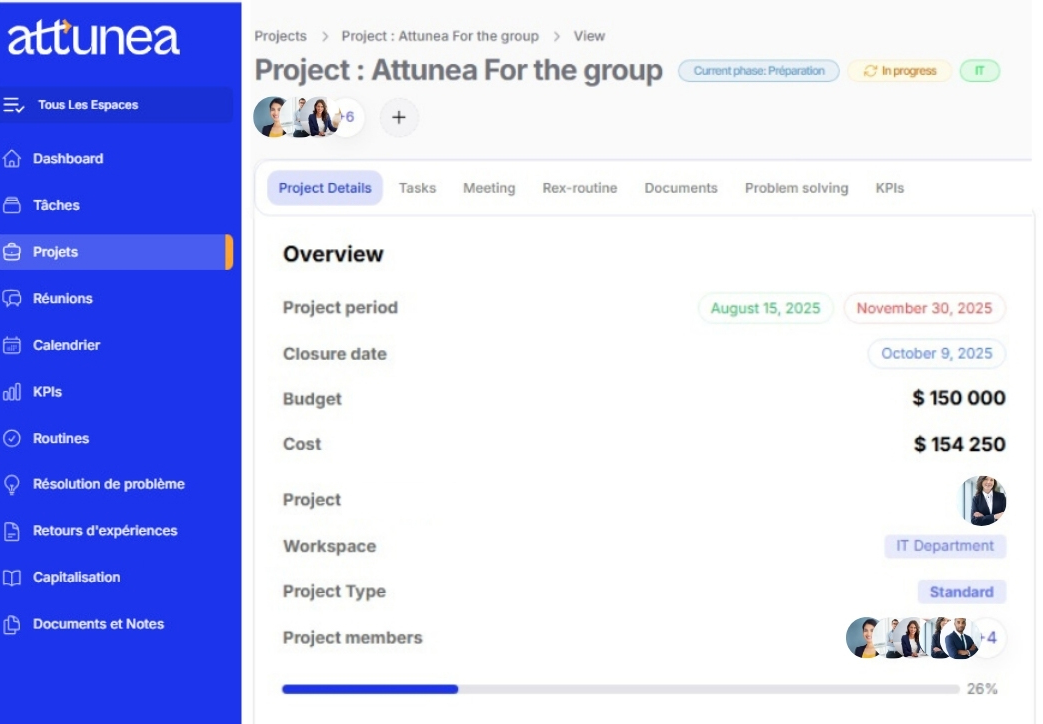Click the 26% project progress bar
This screenshot has width=1043, height=724.
point(620,689)
